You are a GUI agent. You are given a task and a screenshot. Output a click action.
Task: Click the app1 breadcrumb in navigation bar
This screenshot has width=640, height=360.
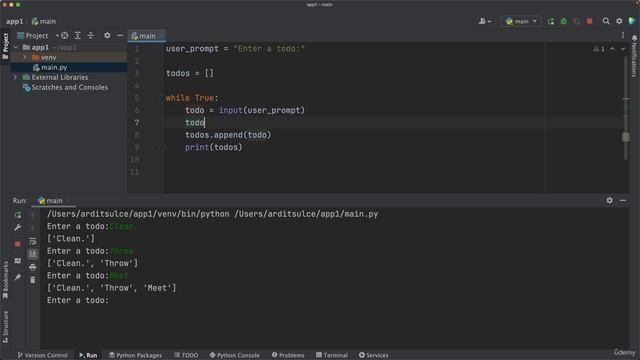point(15,21)
